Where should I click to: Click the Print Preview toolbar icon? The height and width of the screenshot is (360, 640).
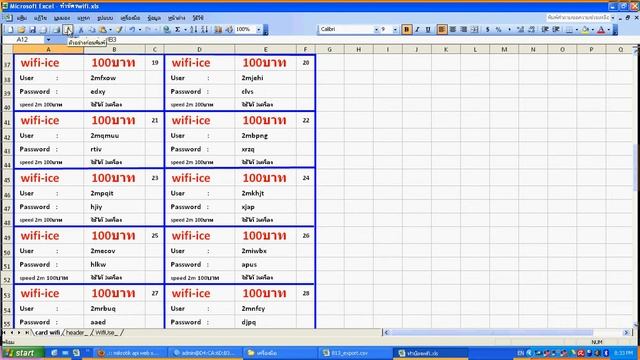point(68,29)
